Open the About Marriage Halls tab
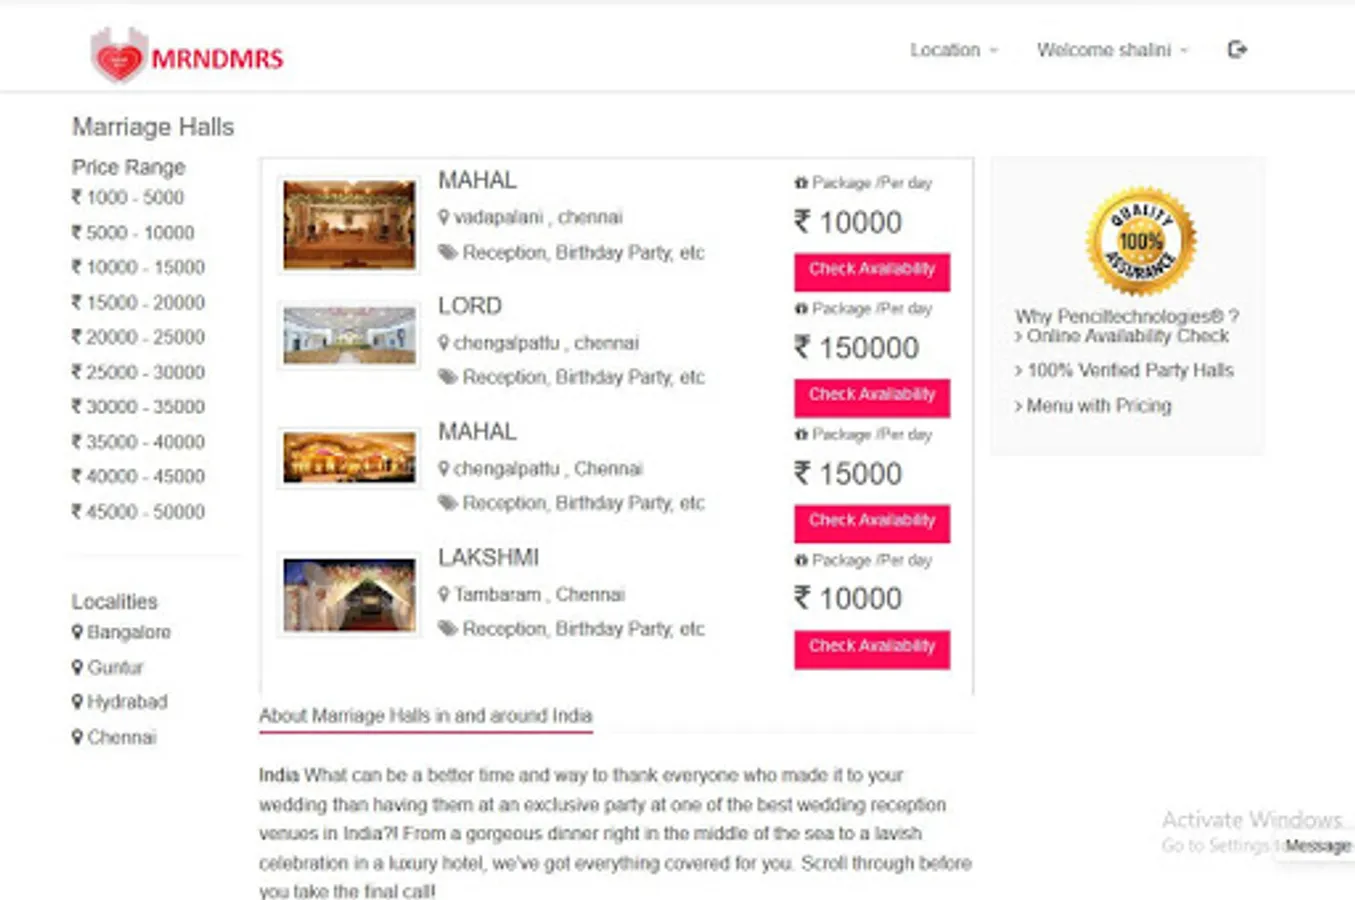1355x900 pixels. point(425,716)
